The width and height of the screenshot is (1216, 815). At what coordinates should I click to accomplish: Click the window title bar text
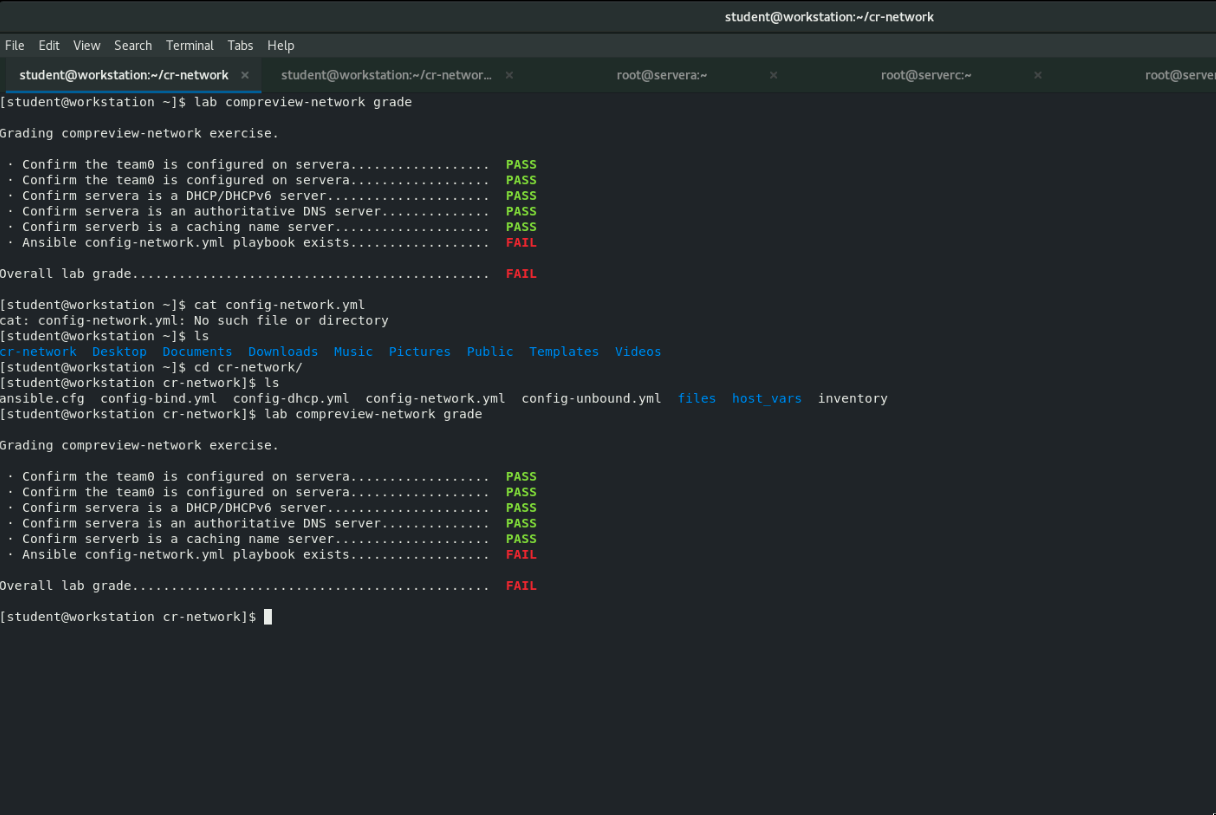[x=829, y=17]
